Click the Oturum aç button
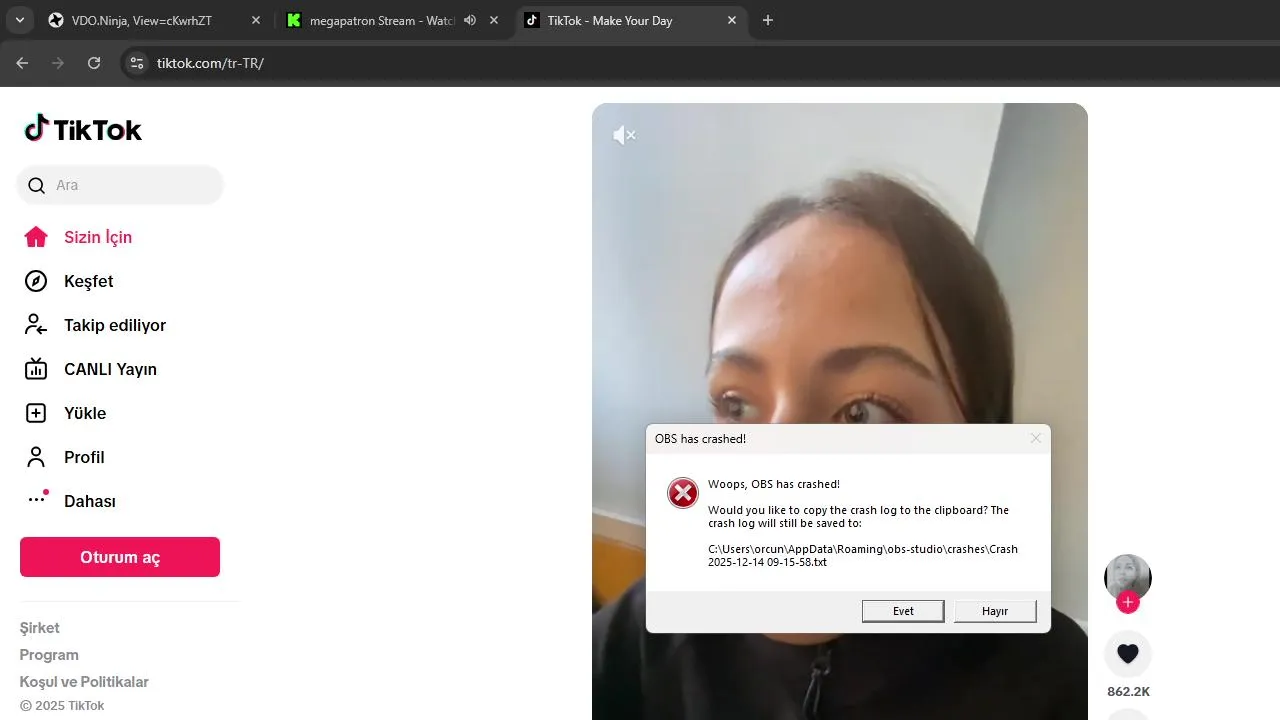Screen dimensions: 1280x720 click(x=120, y=557)
